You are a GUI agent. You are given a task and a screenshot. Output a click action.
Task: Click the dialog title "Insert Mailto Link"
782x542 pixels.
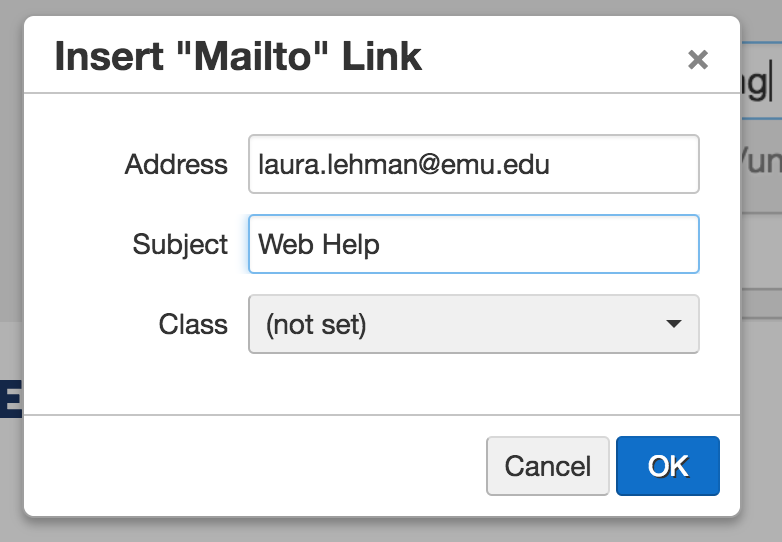(238, 57)
